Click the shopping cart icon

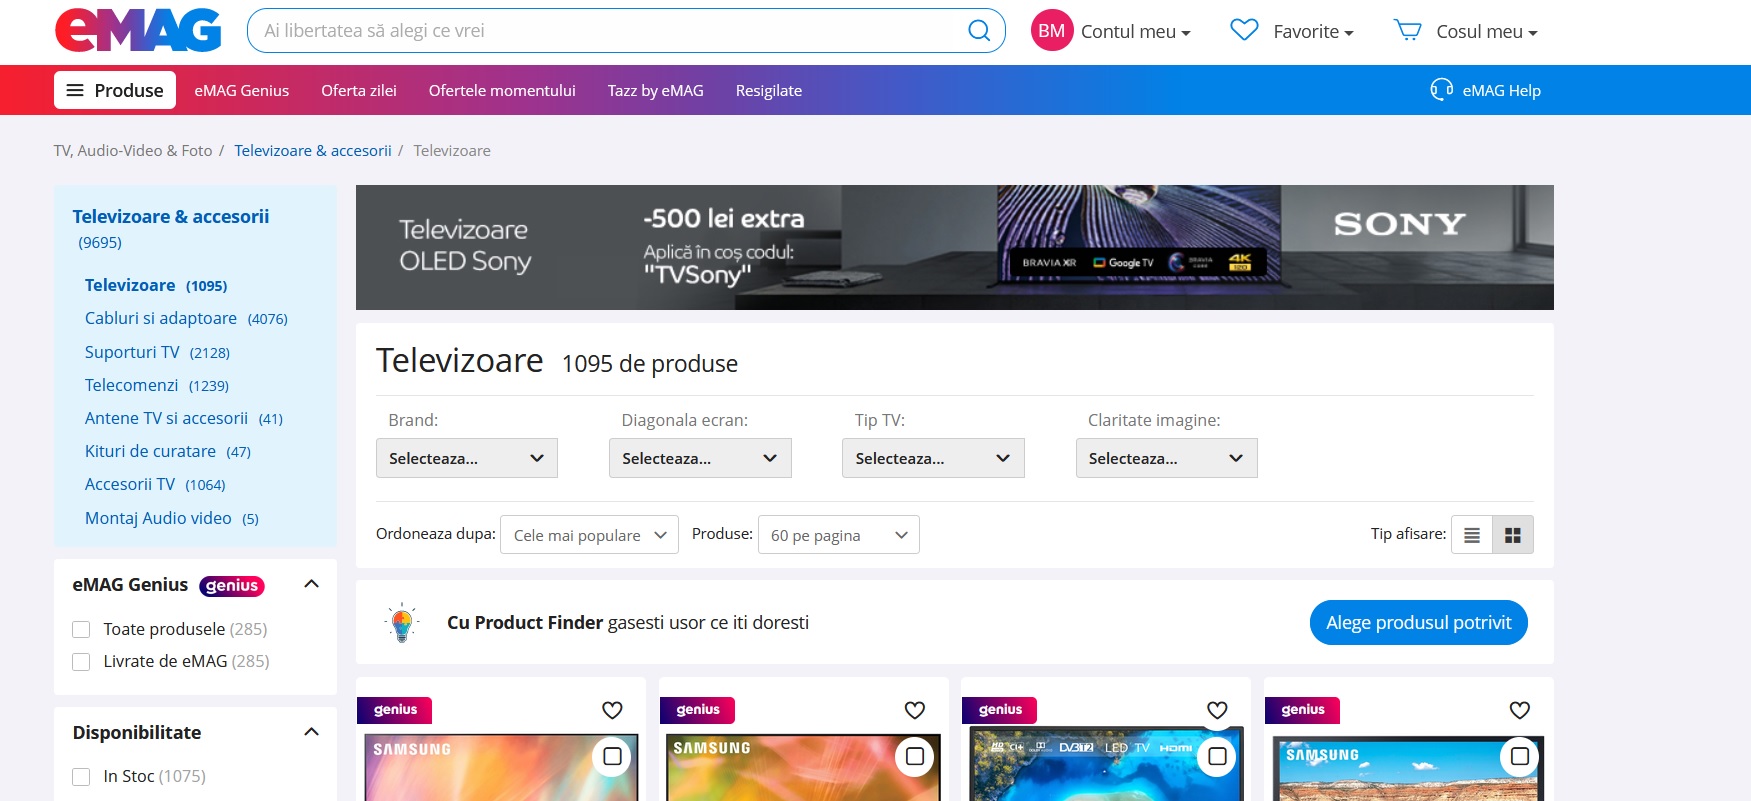point(1407,30)
